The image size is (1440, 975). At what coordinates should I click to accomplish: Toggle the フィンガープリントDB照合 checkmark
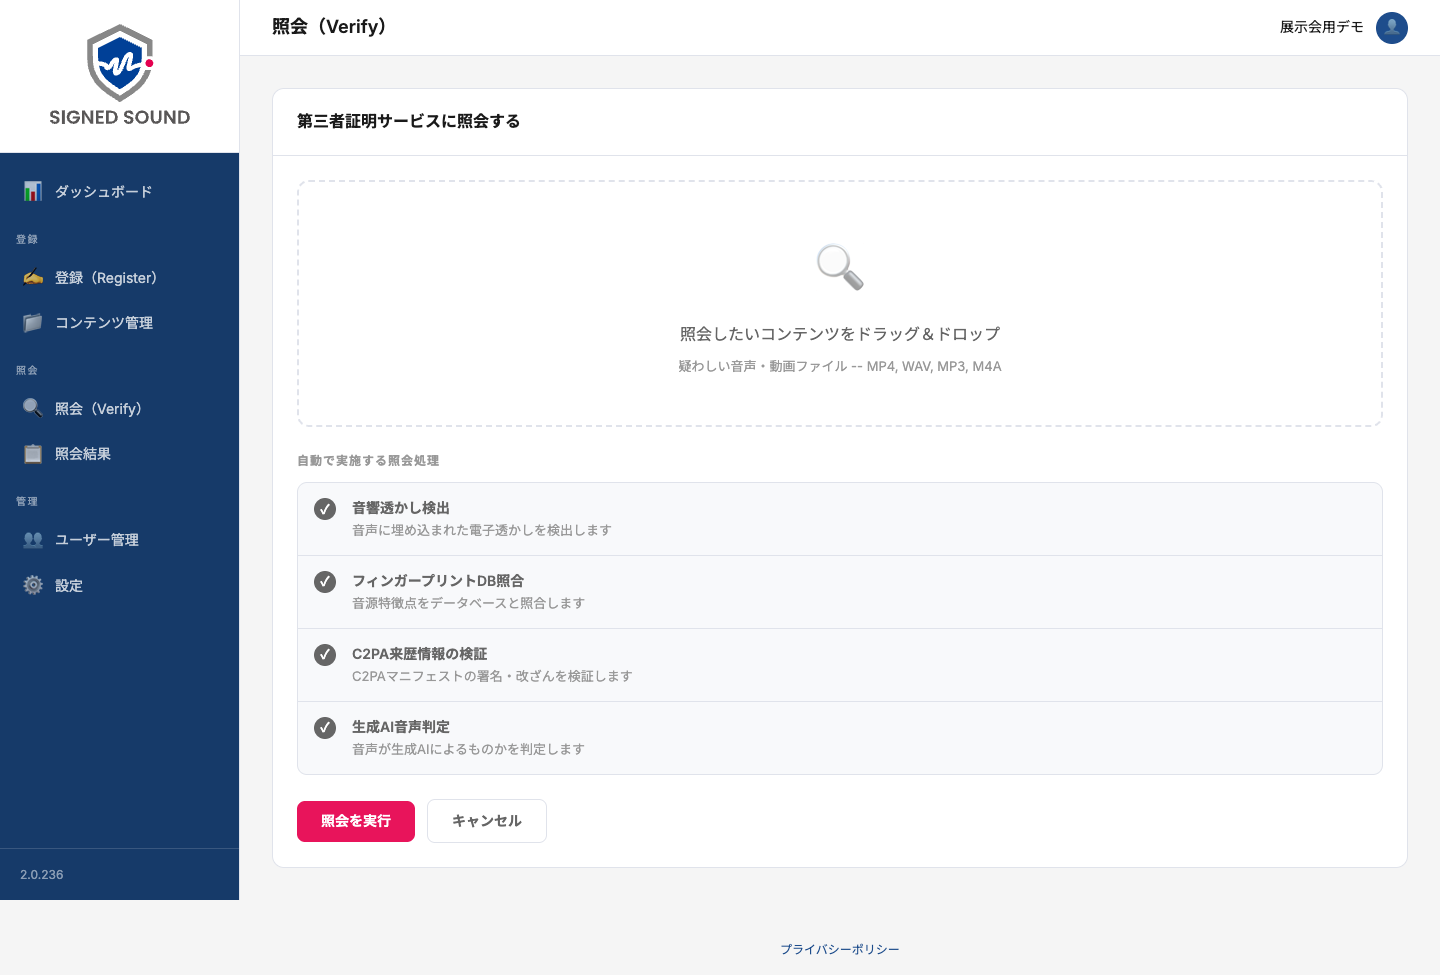pyautogui.click(x=325, y=582)
